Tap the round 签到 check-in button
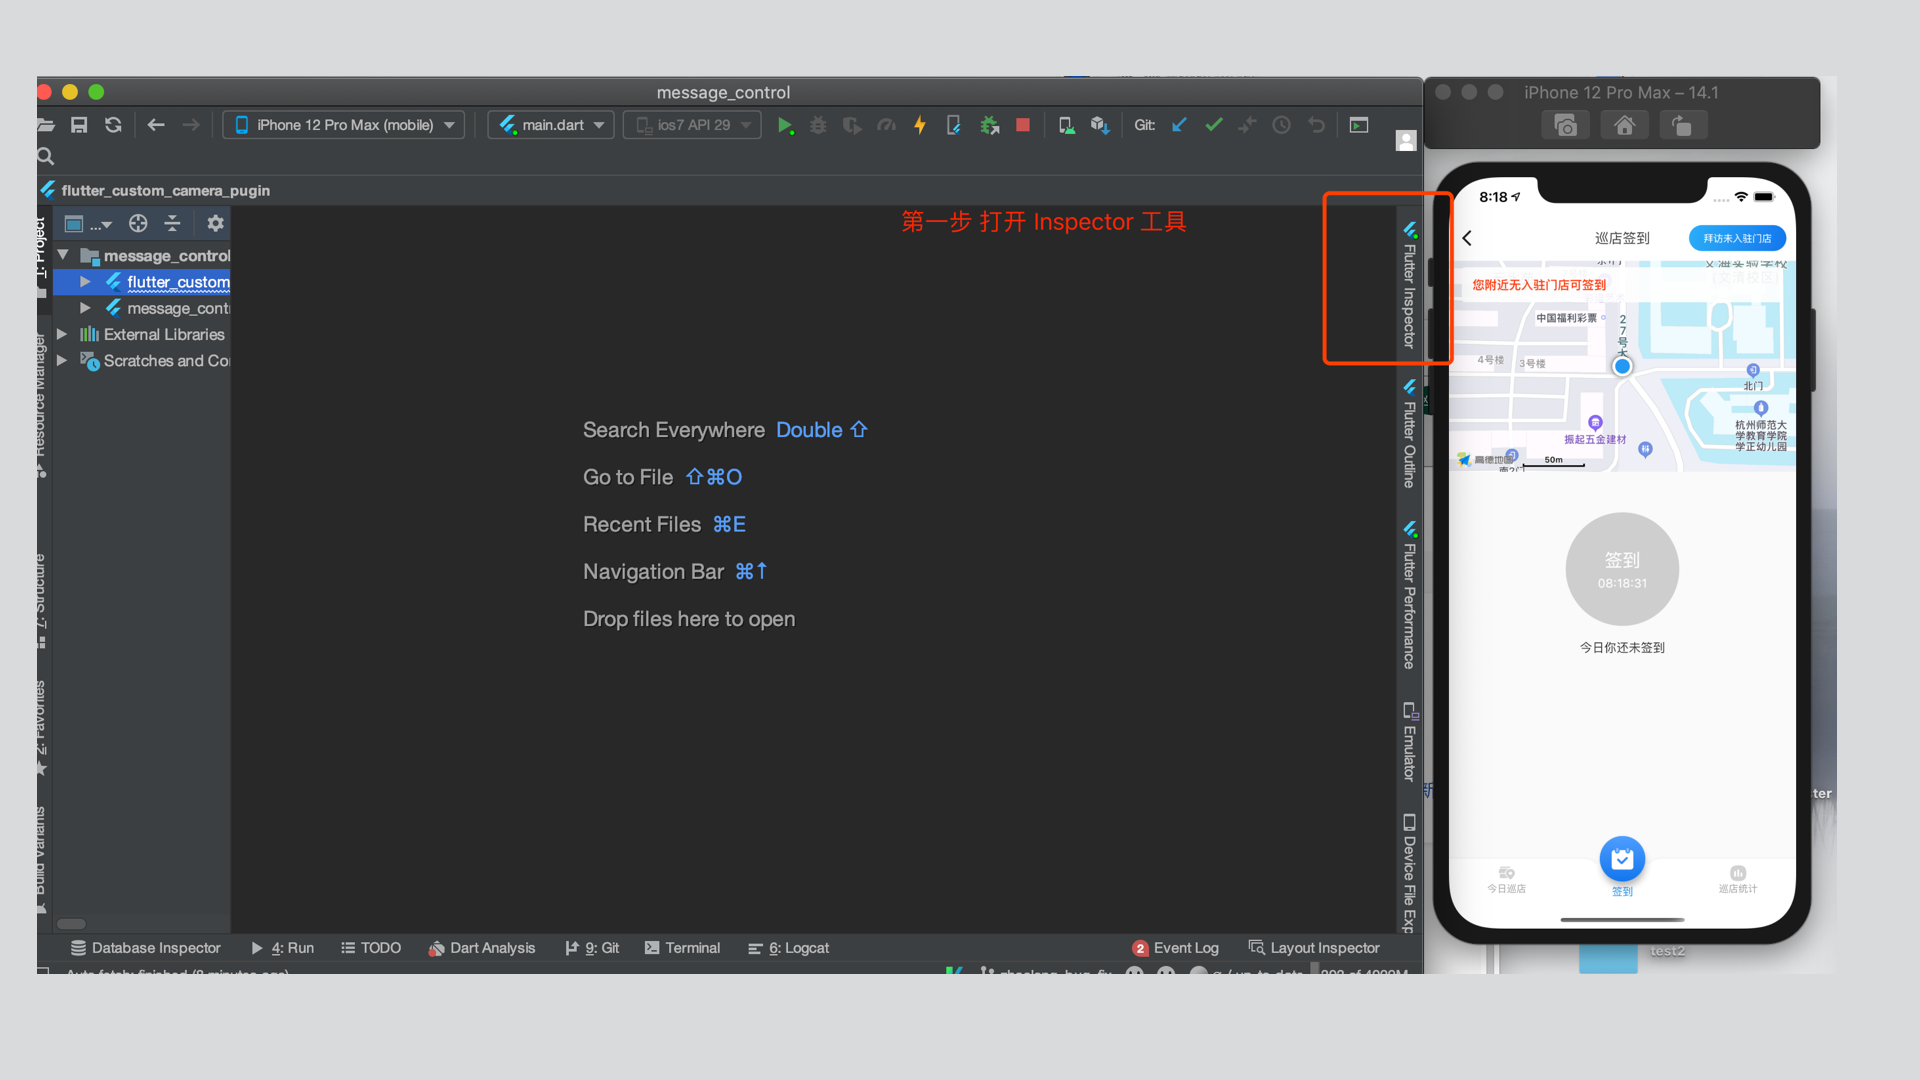 click(x=1621, y=569)
